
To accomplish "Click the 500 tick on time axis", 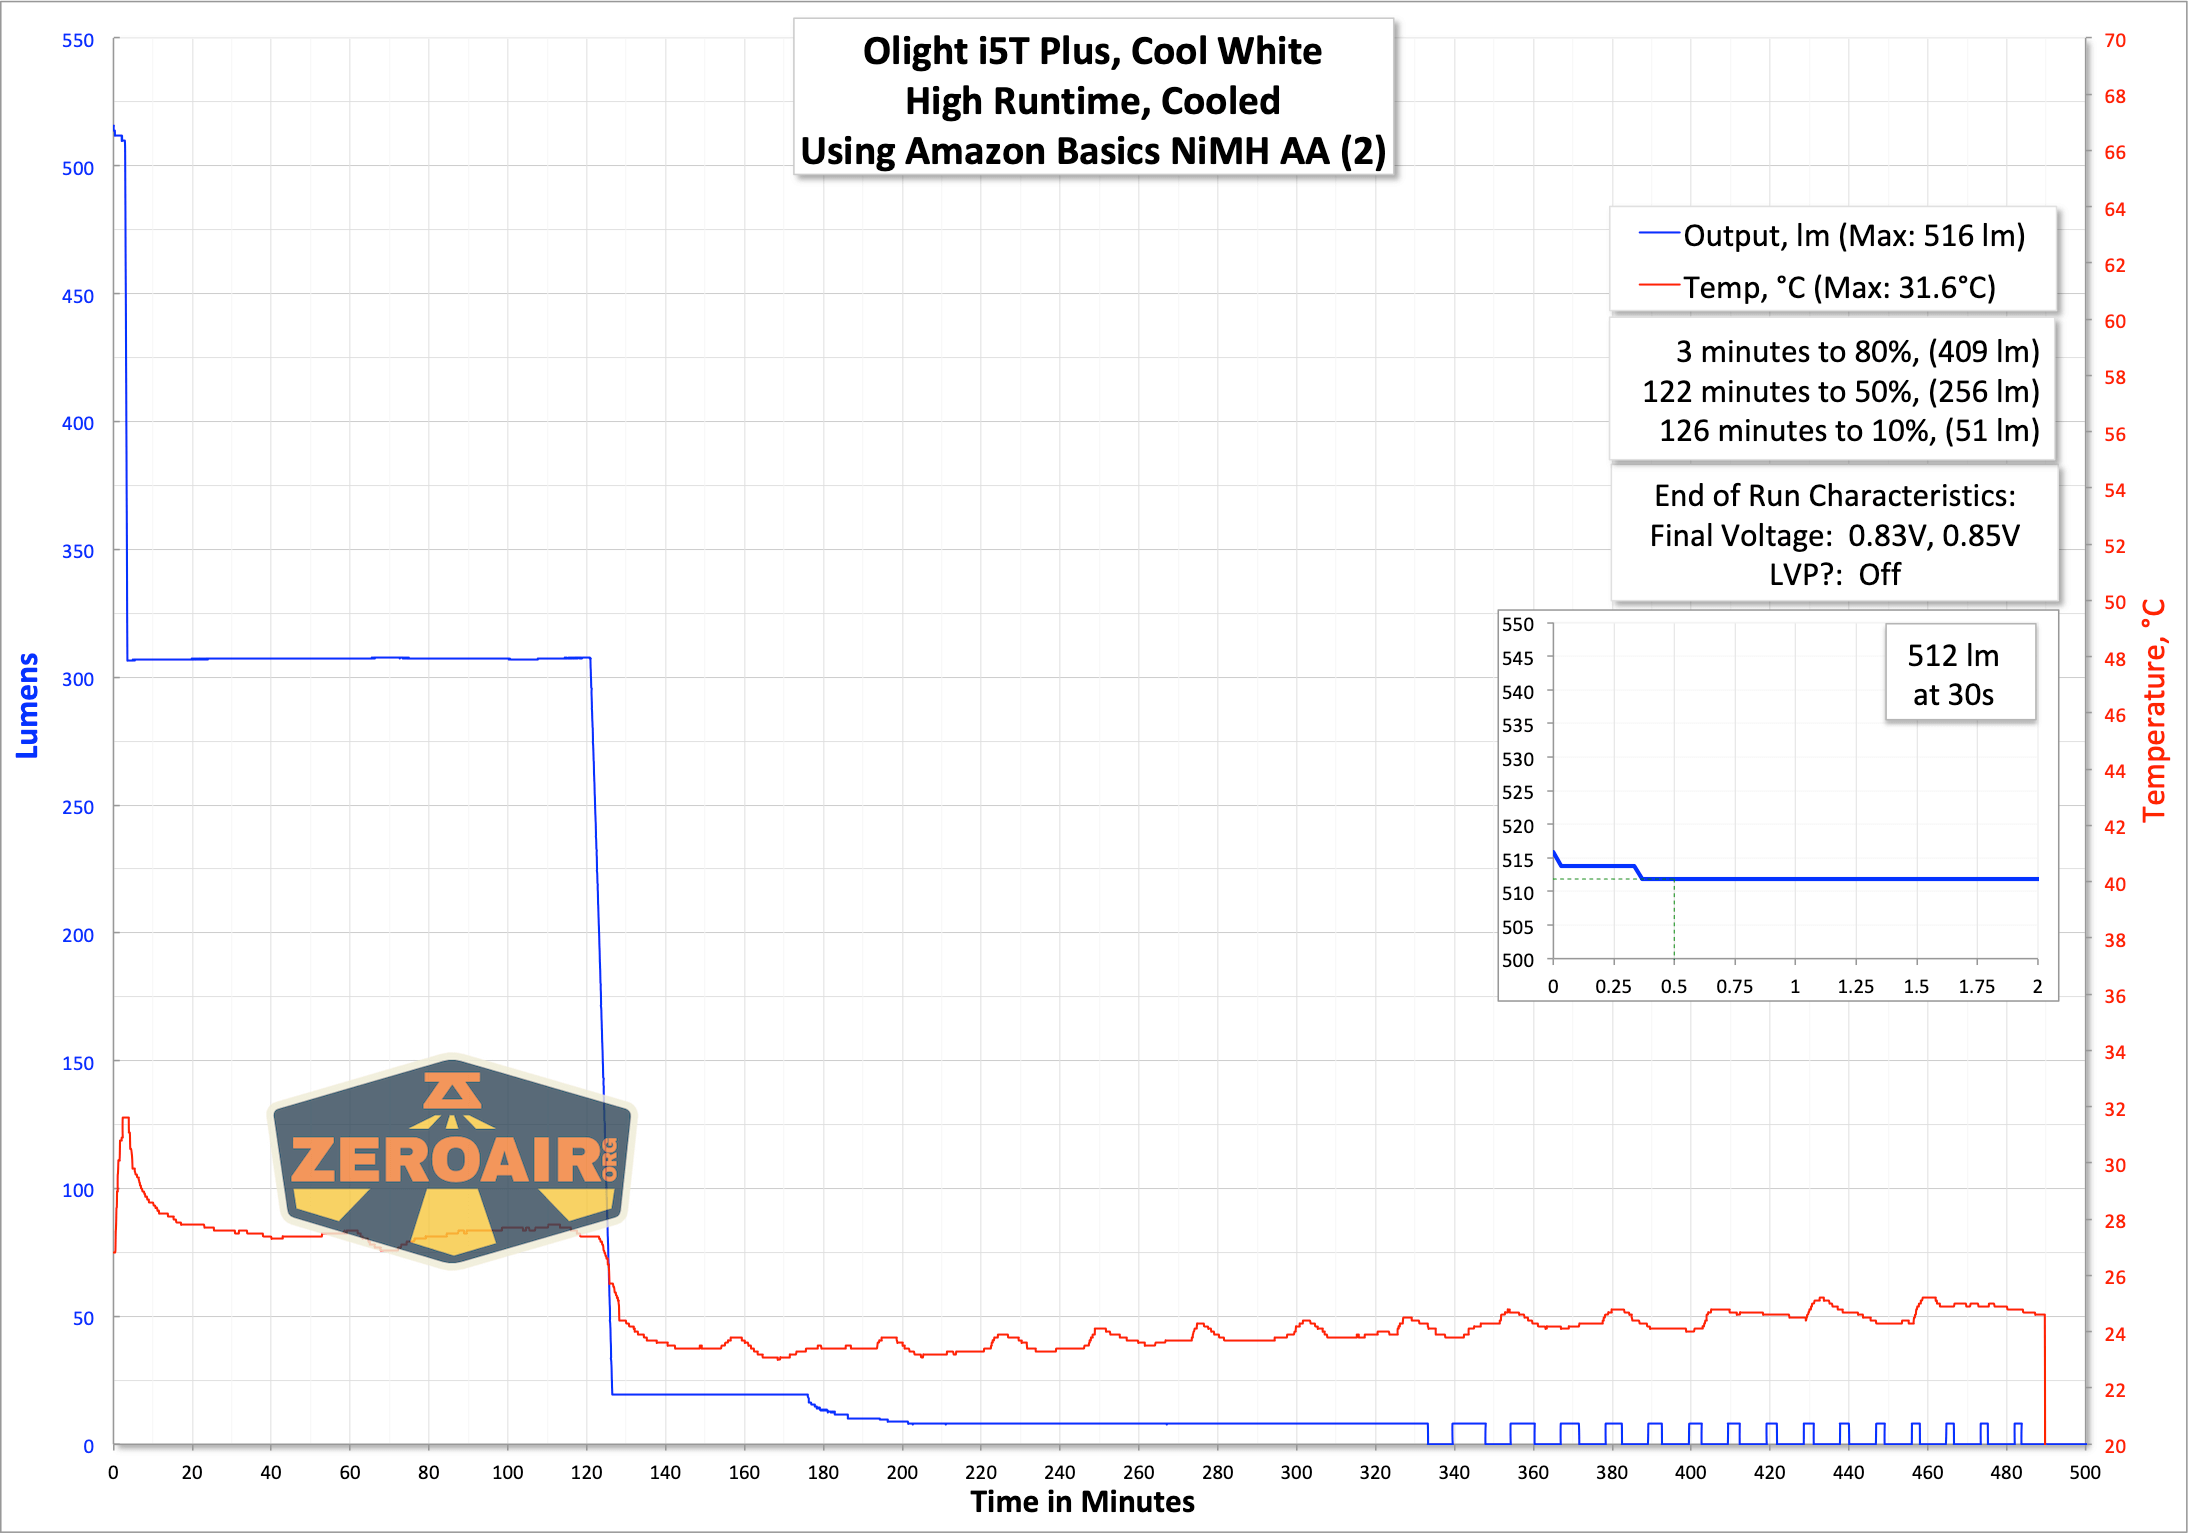I will tap(2085, 1472).
